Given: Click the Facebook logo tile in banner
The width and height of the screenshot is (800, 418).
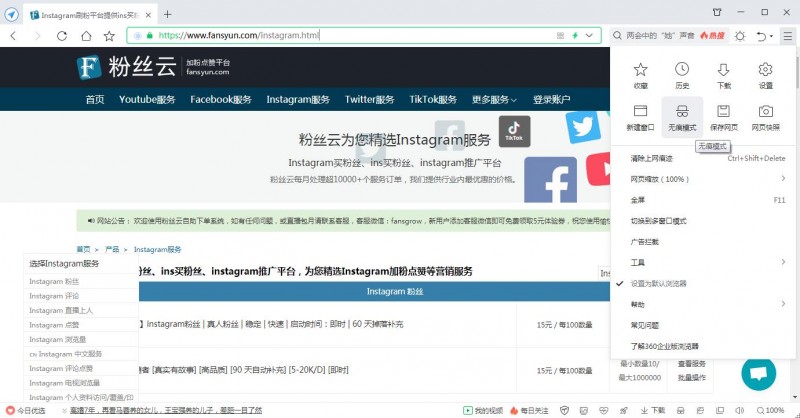Looking at the screenshot, I should pyautogui.click(x=551, y=180).
